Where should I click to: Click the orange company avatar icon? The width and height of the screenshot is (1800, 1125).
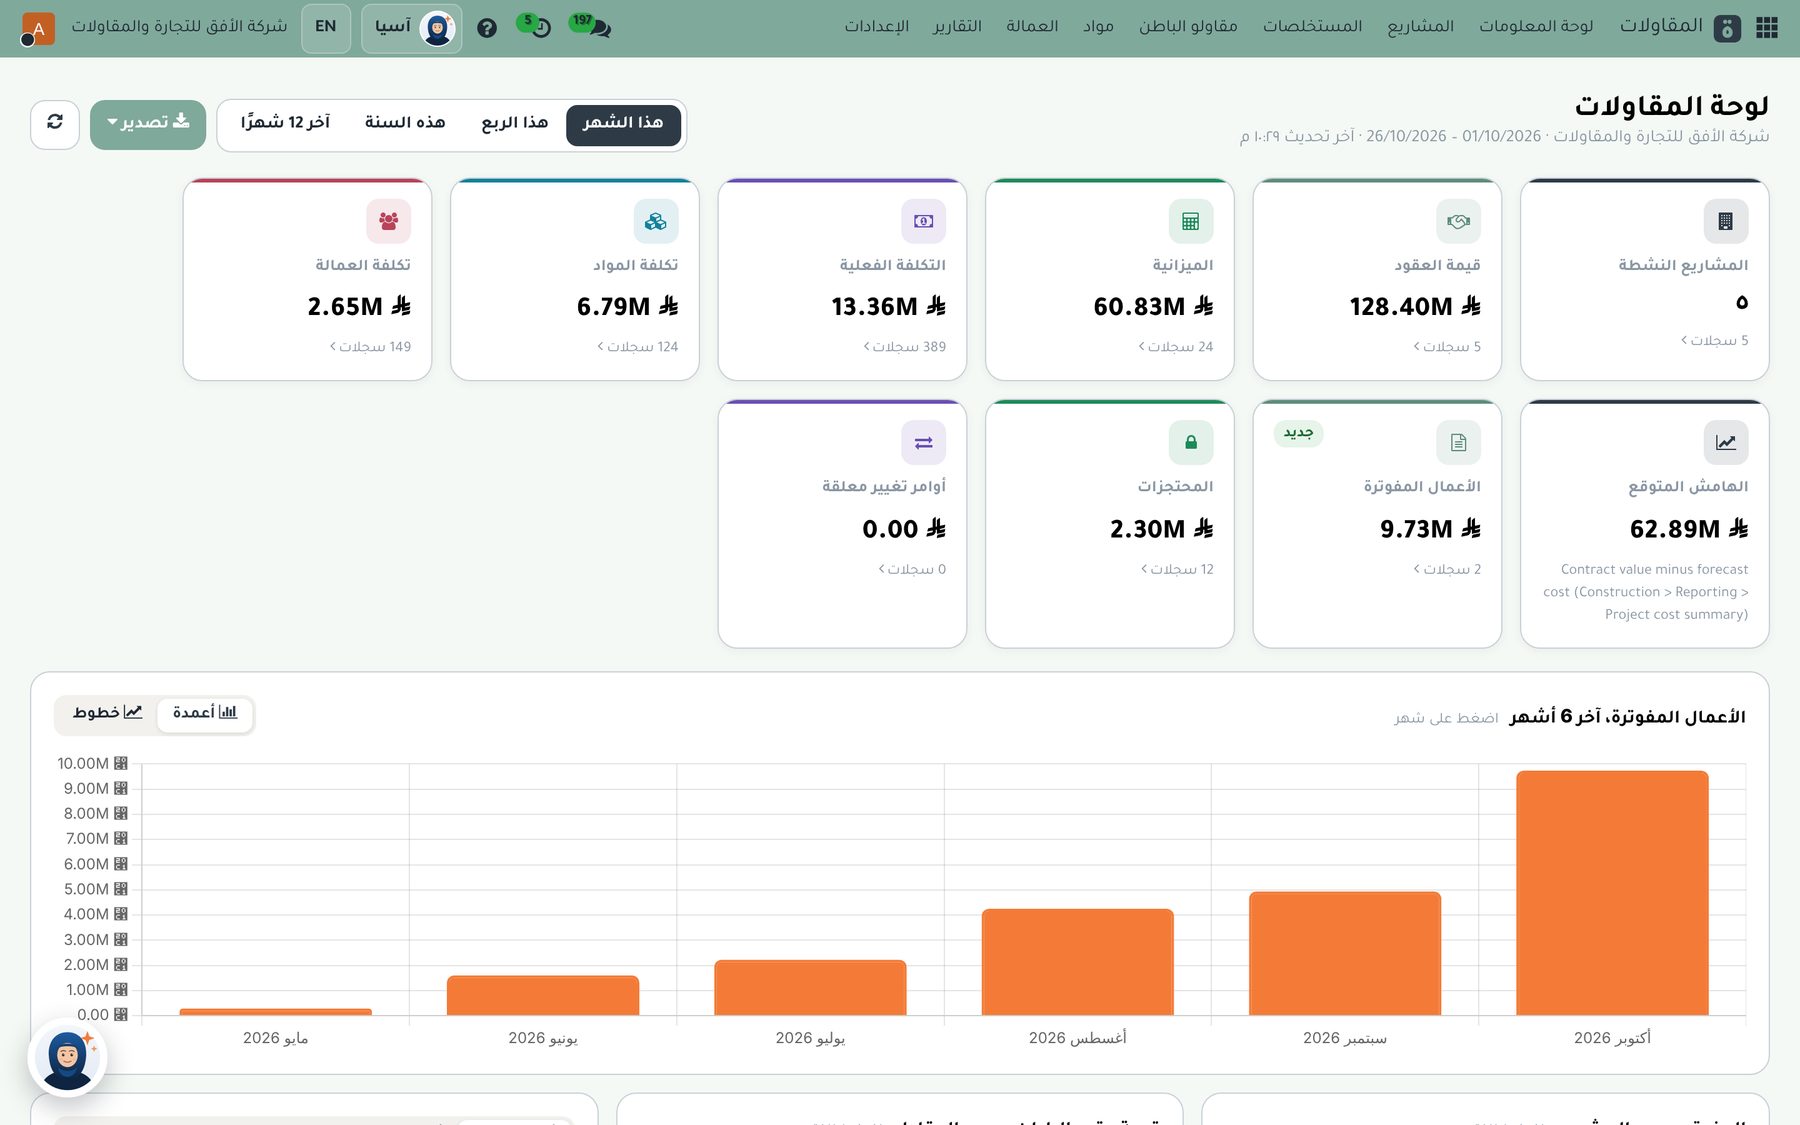(x=38, y=28)
